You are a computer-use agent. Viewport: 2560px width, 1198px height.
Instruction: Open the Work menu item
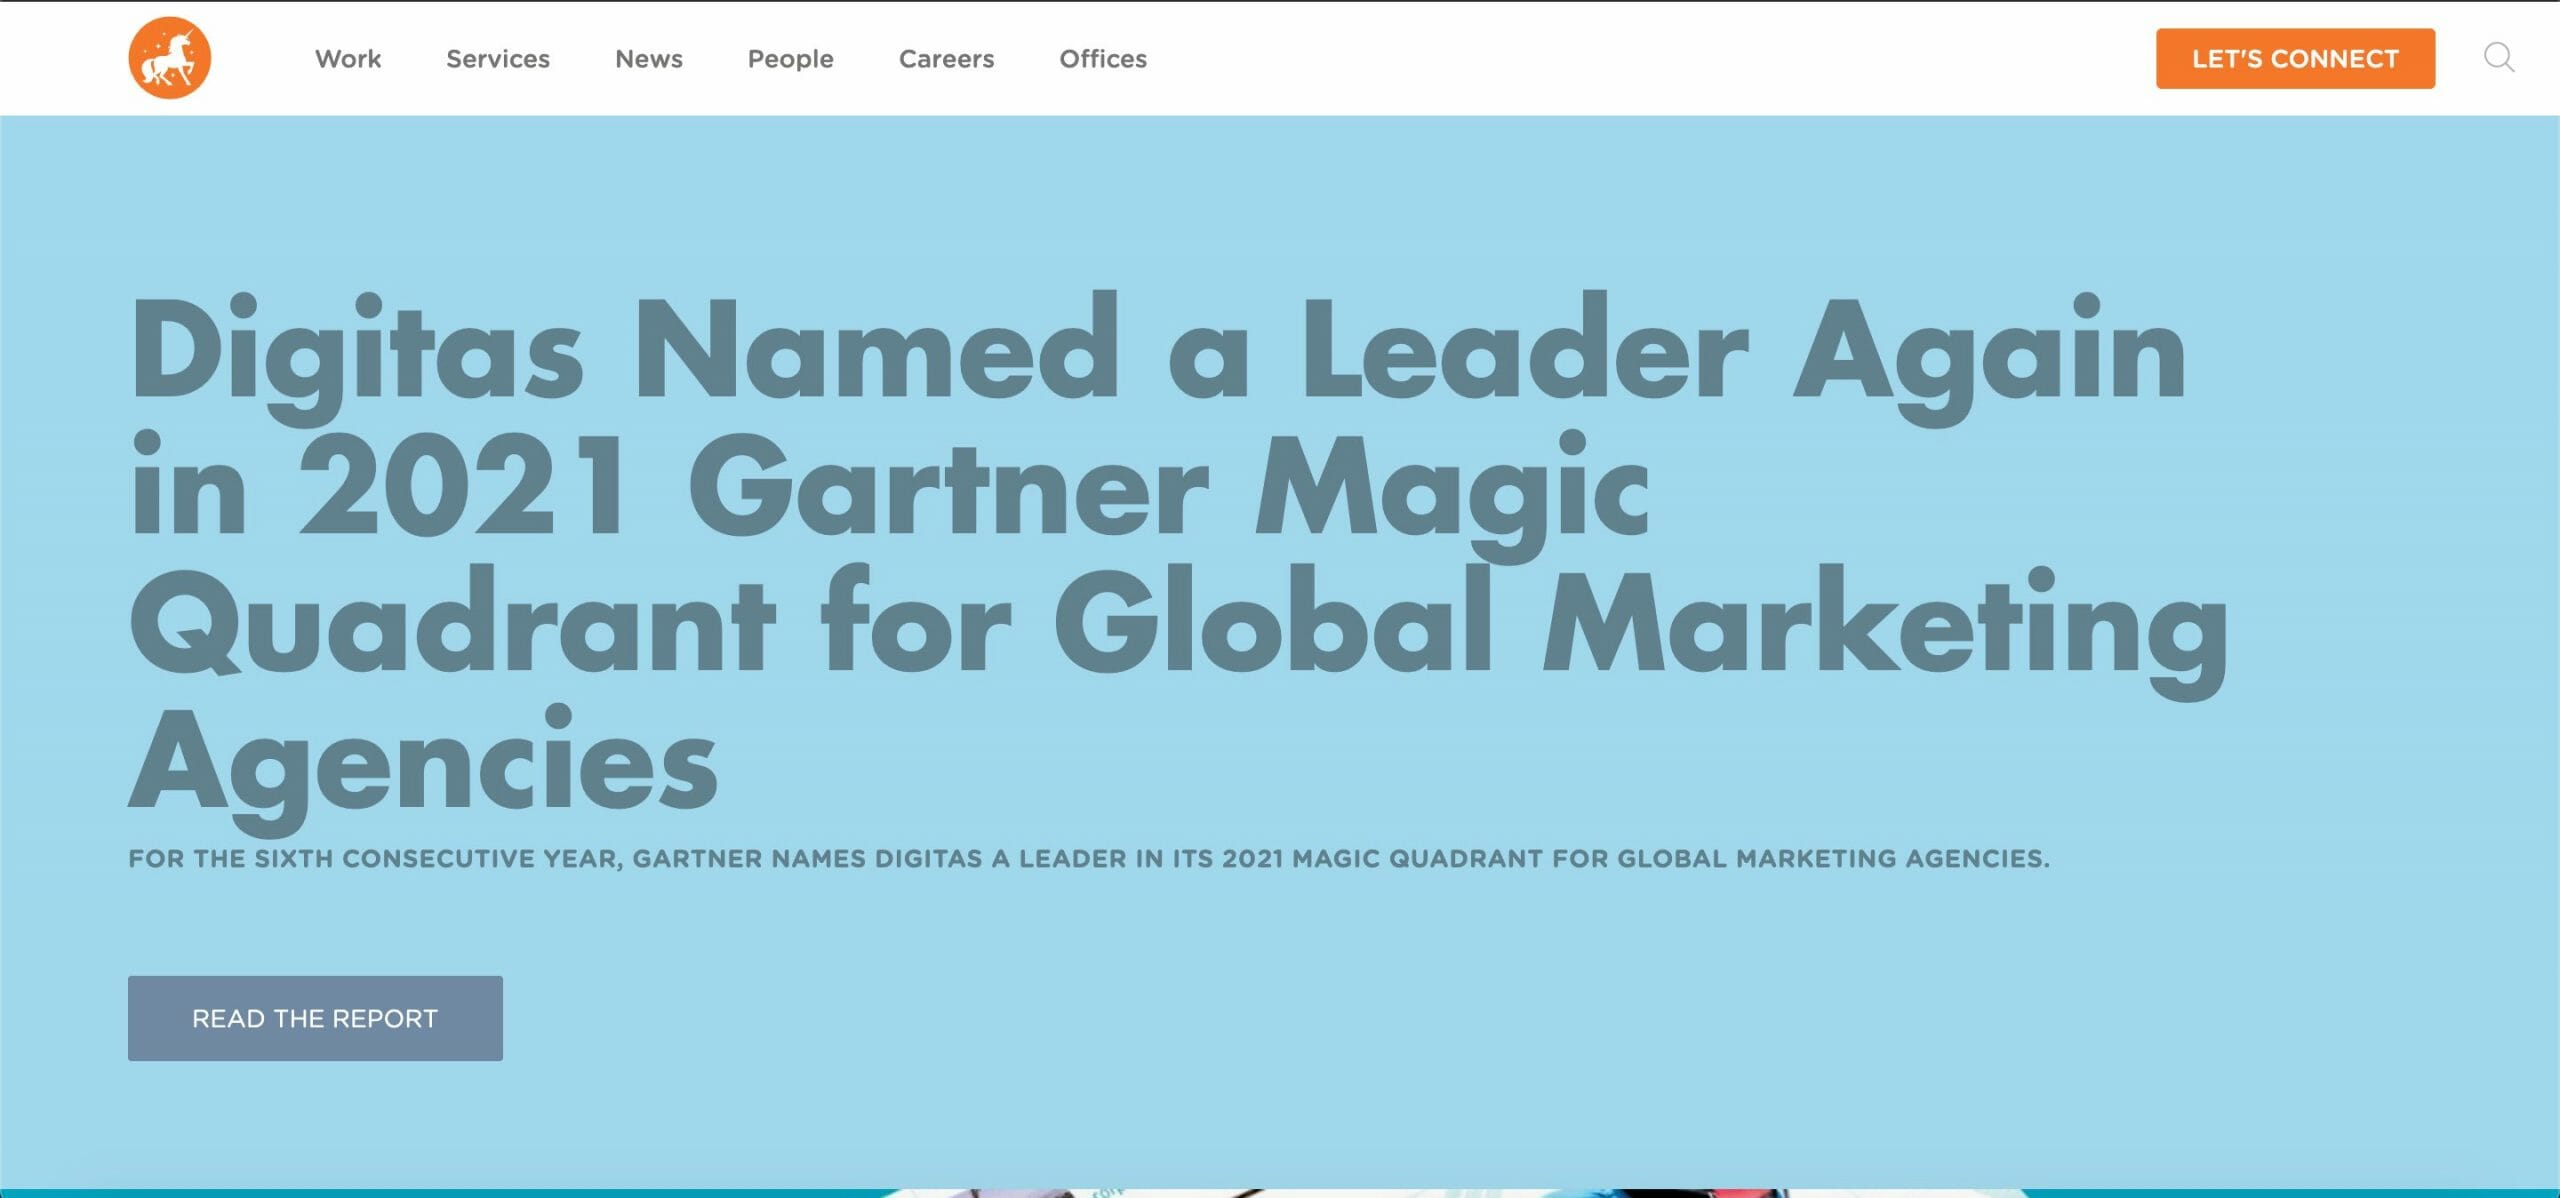(348, 59)
